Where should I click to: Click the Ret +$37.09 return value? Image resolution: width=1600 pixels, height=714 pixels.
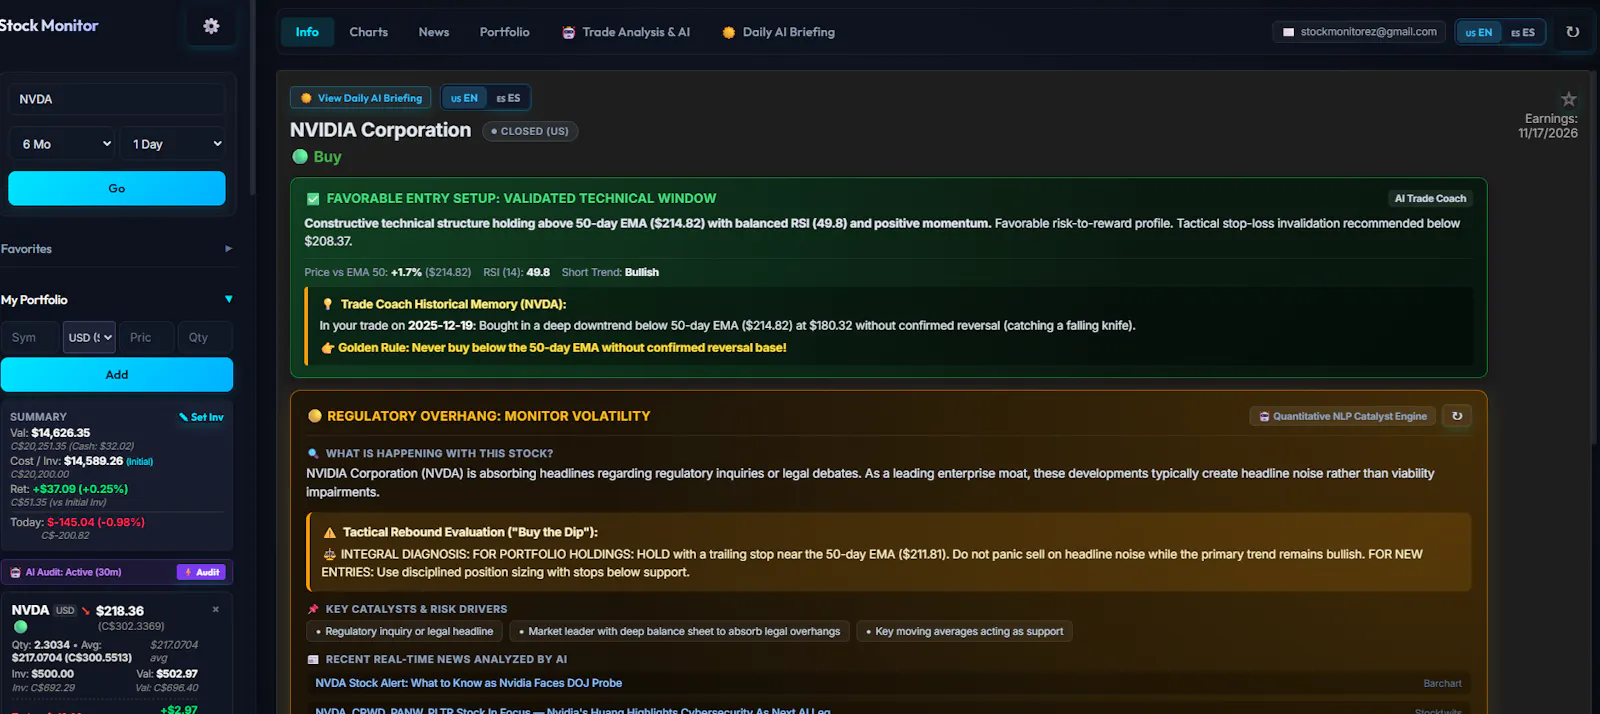pyautogui.click(x=80, y=489)
